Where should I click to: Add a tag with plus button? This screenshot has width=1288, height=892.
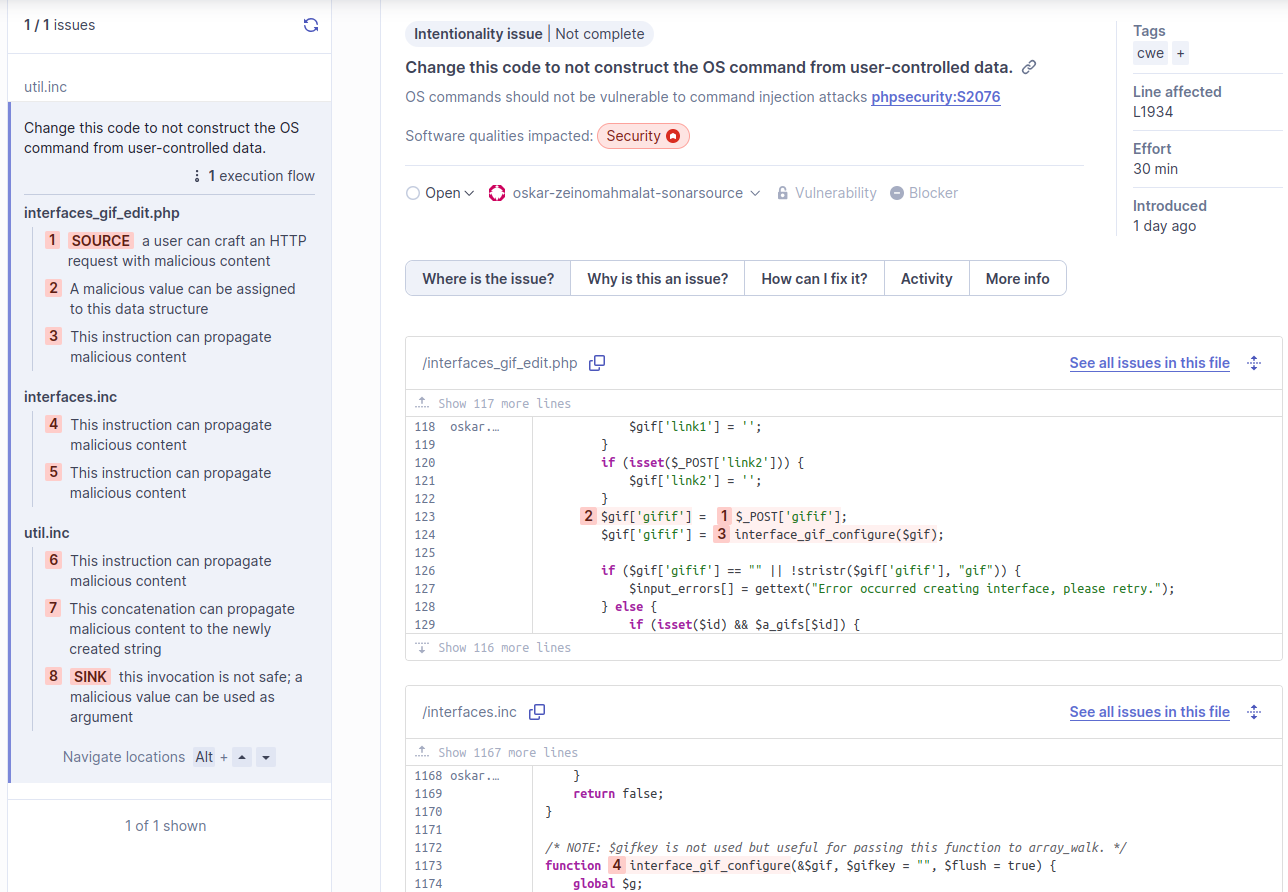coord(1180,54)
